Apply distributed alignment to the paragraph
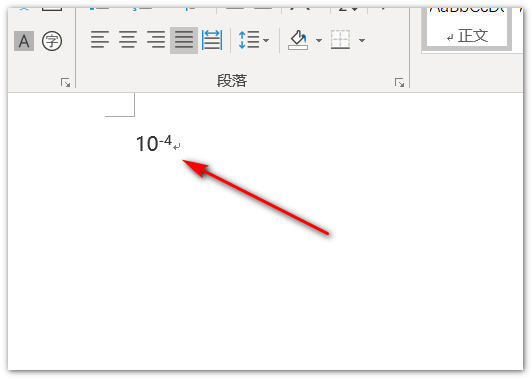This screenshot has width=532, height=379. pyautogui.click(x=212, y=40)
